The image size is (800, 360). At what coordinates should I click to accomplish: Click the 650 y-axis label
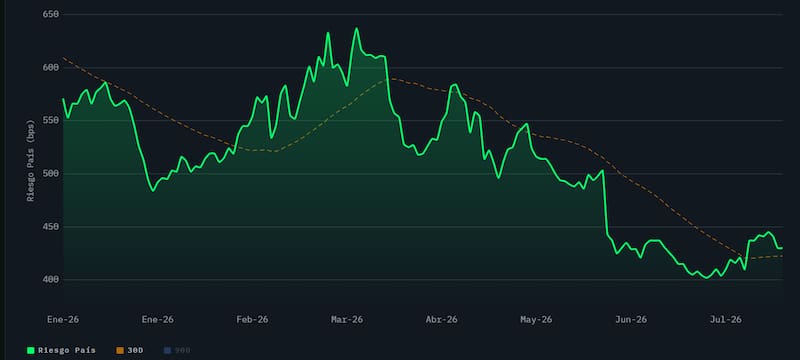51,14
